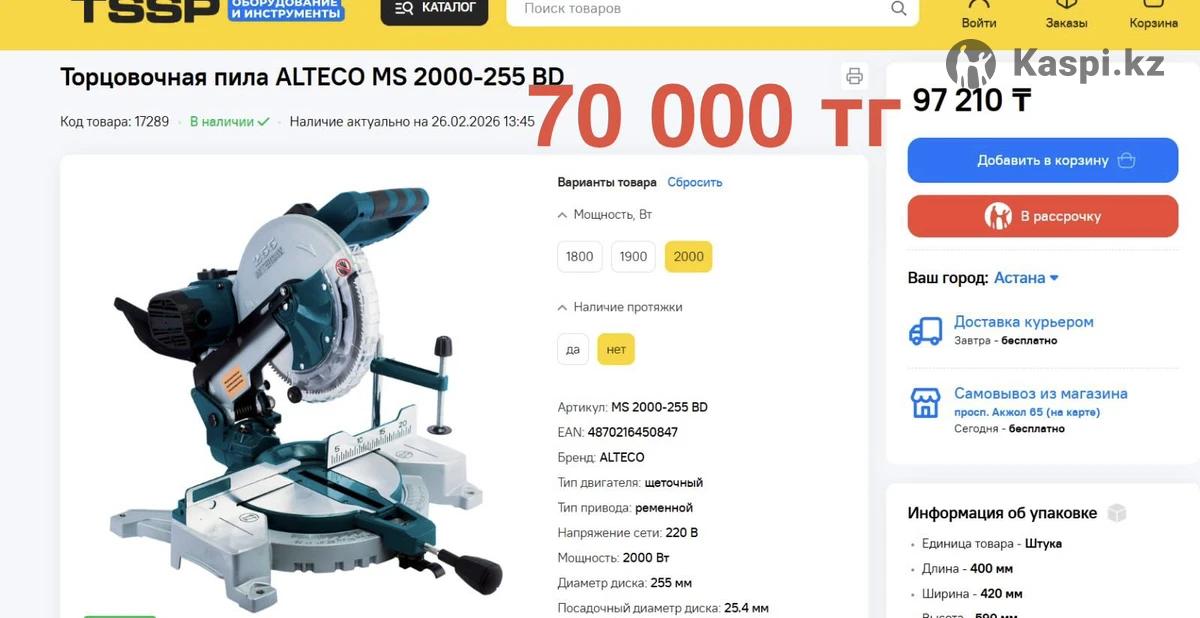Click the store pickup shop icon
1200x618 pixels.
pyautogui.click(x=926, y=403)
